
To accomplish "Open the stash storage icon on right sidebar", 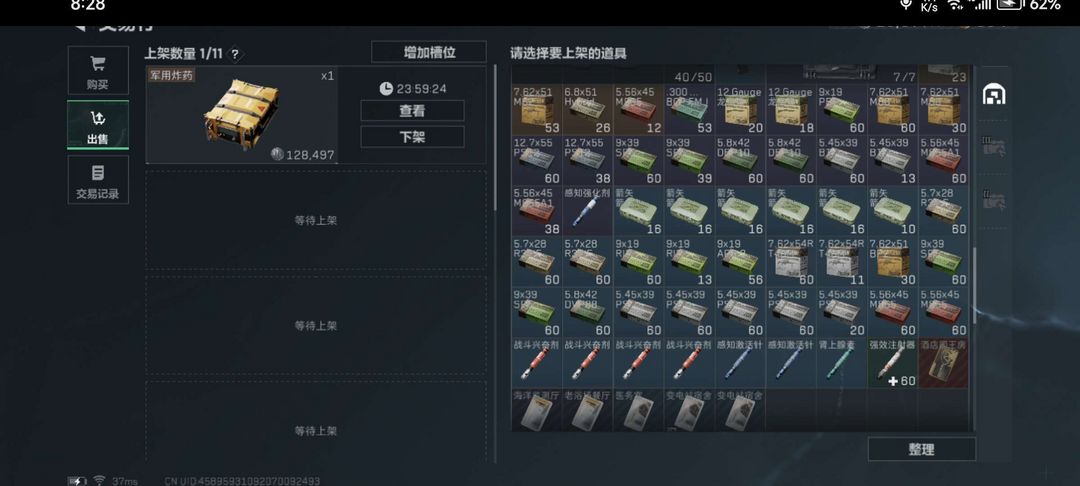I will coord(994,94).
